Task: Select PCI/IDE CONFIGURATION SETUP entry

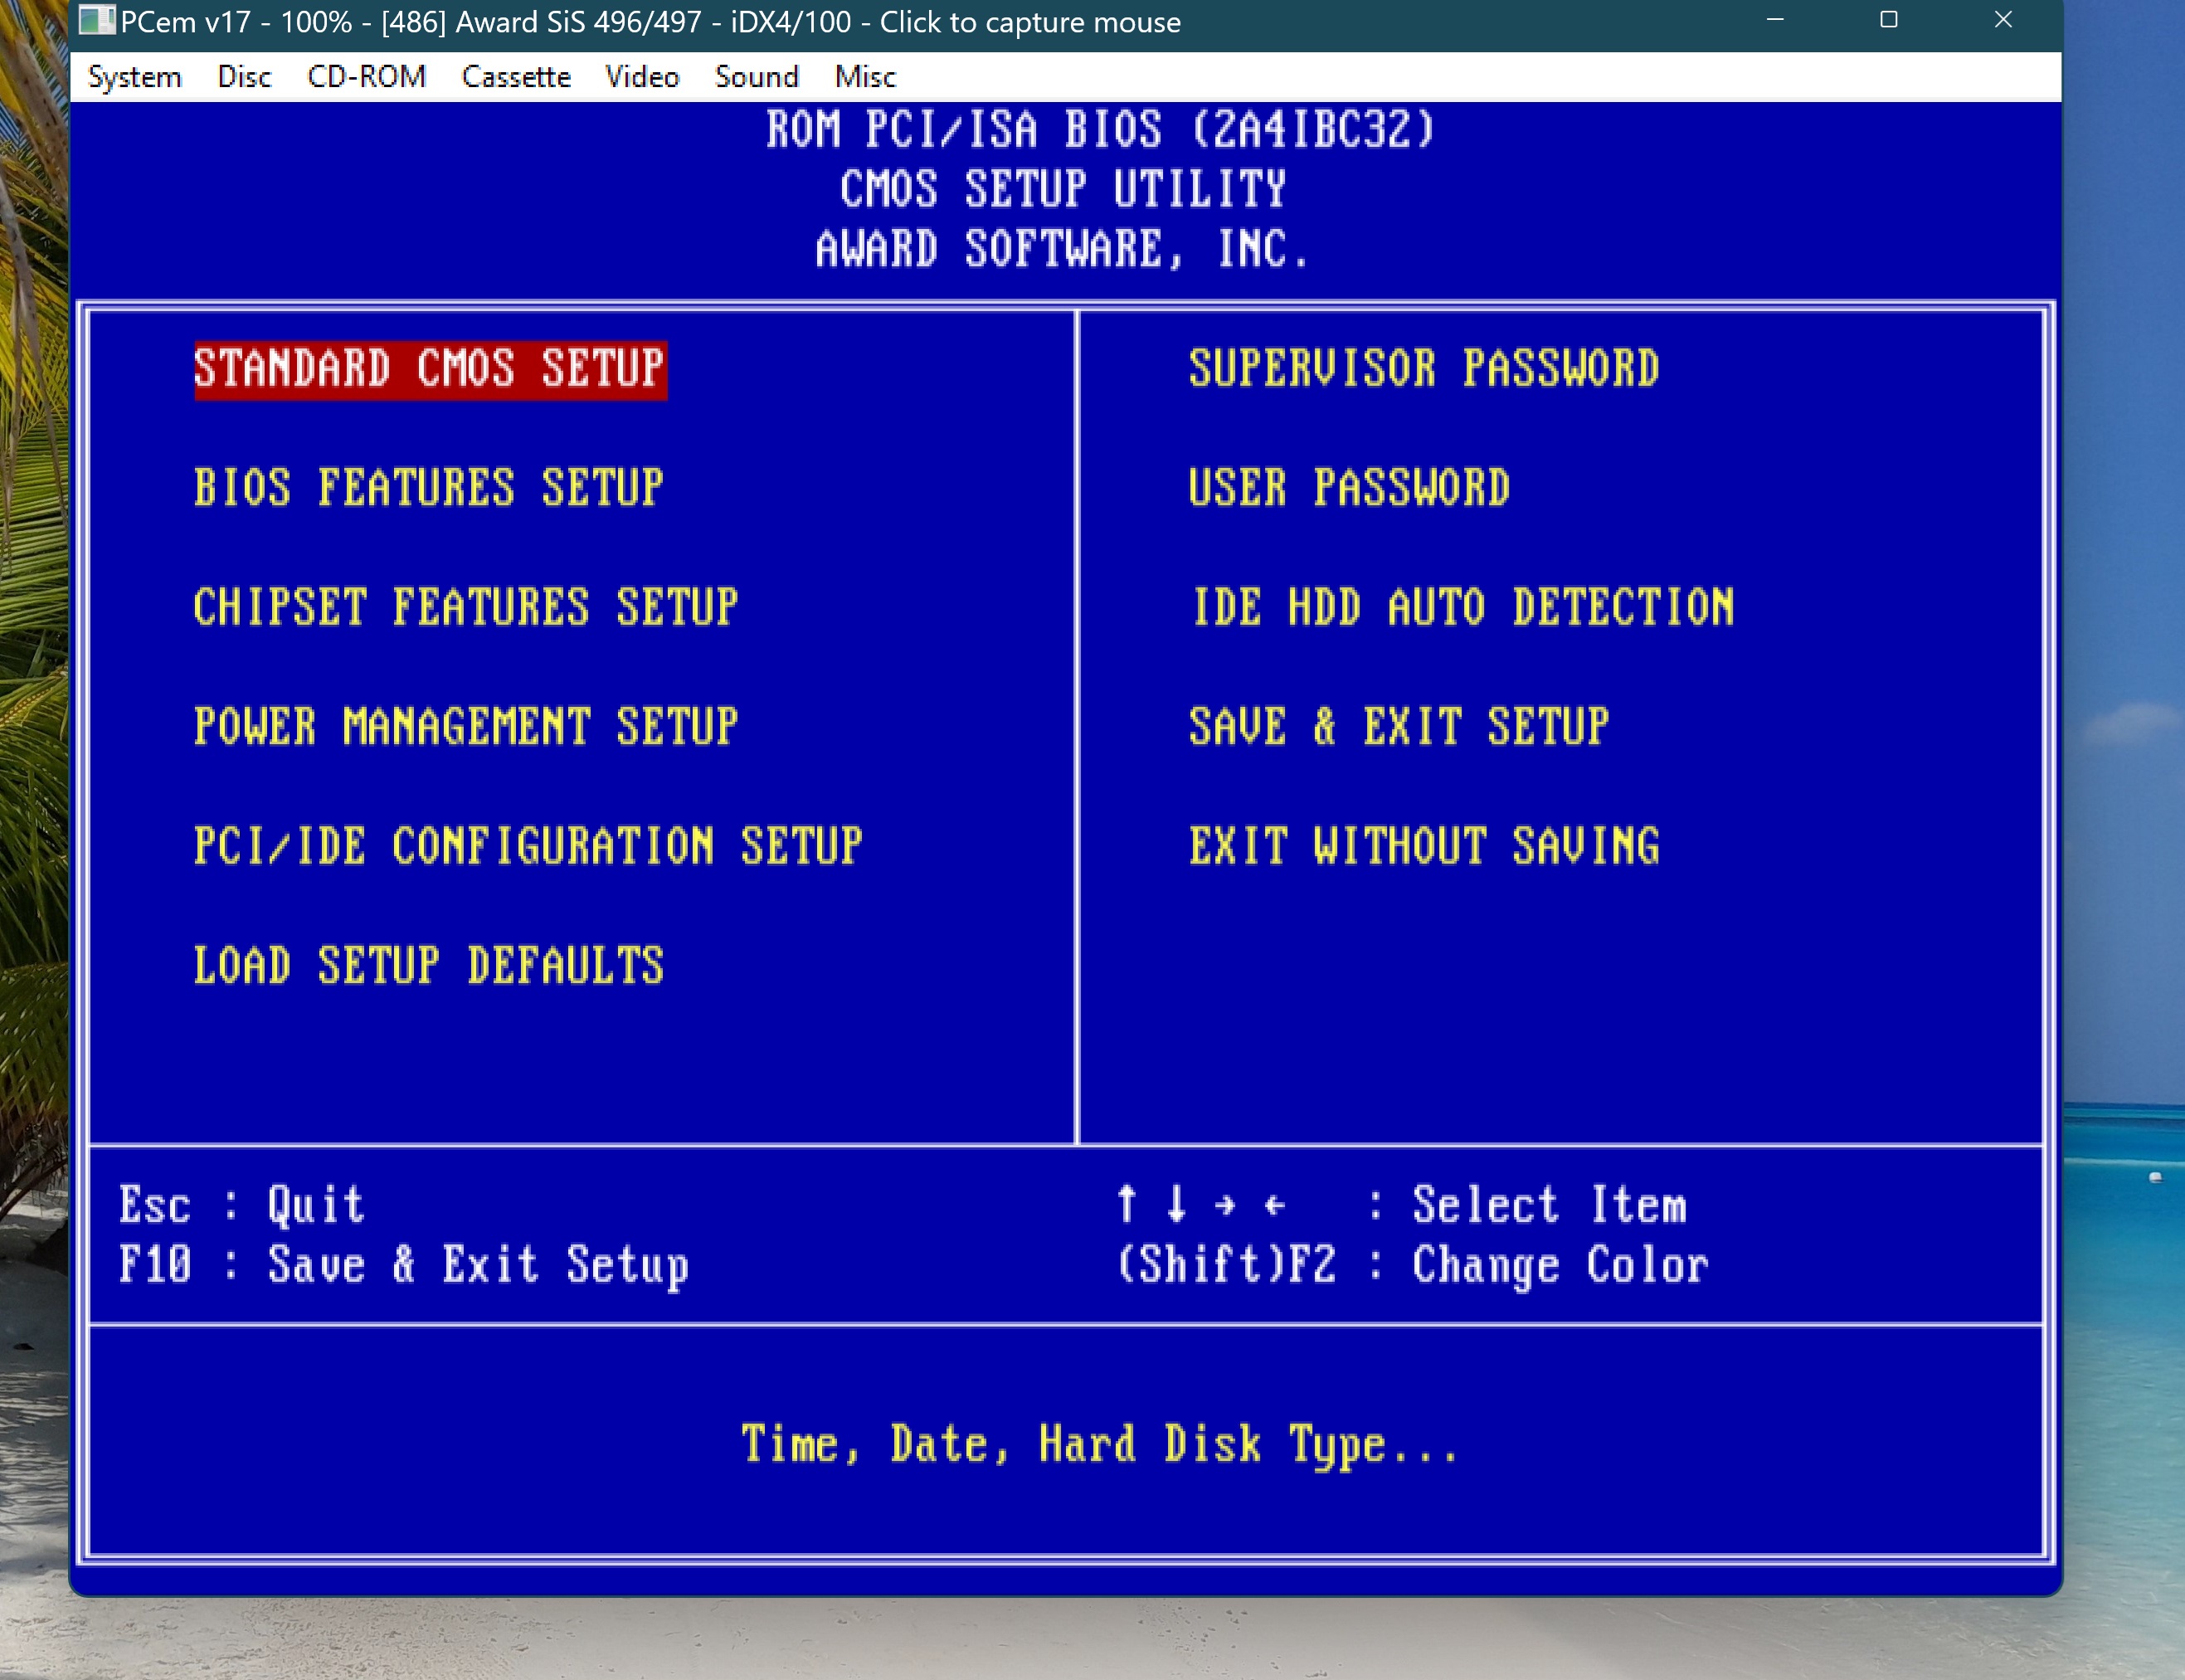Action: pos(528,846)
